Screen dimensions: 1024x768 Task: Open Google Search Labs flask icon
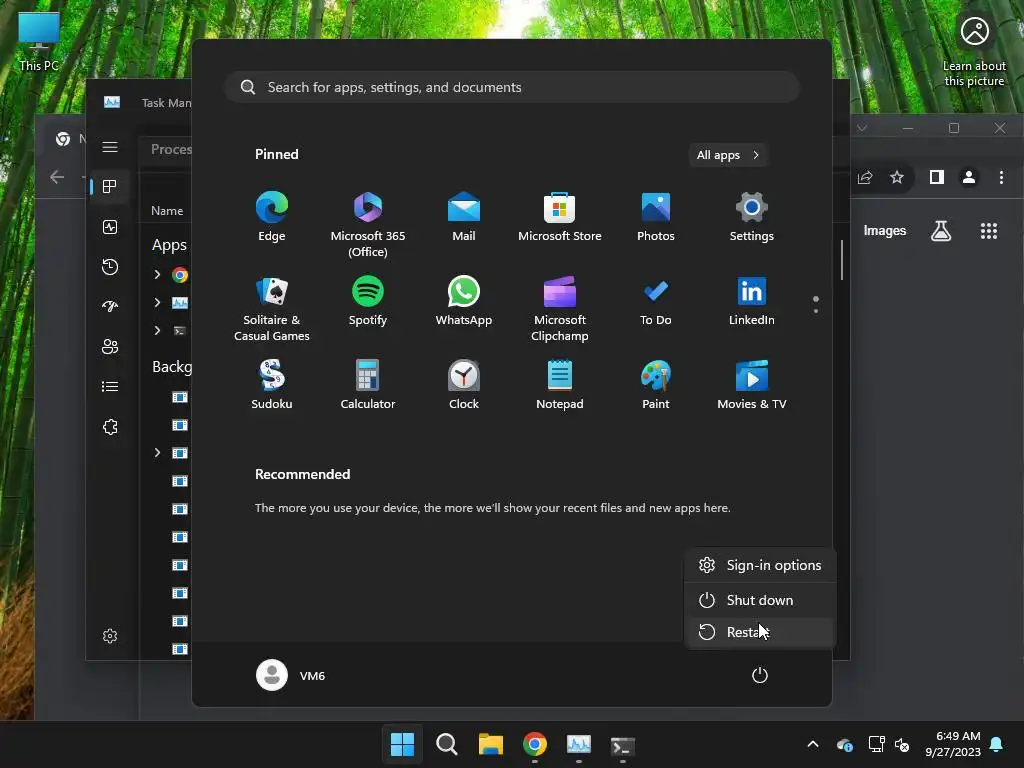point(941,231)
